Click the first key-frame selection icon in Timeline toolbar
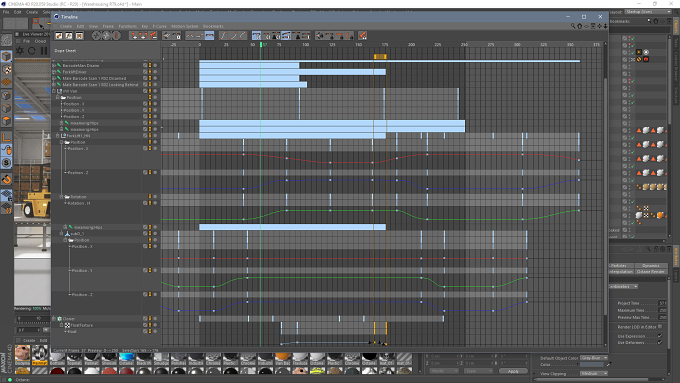 tap(134, 36)
